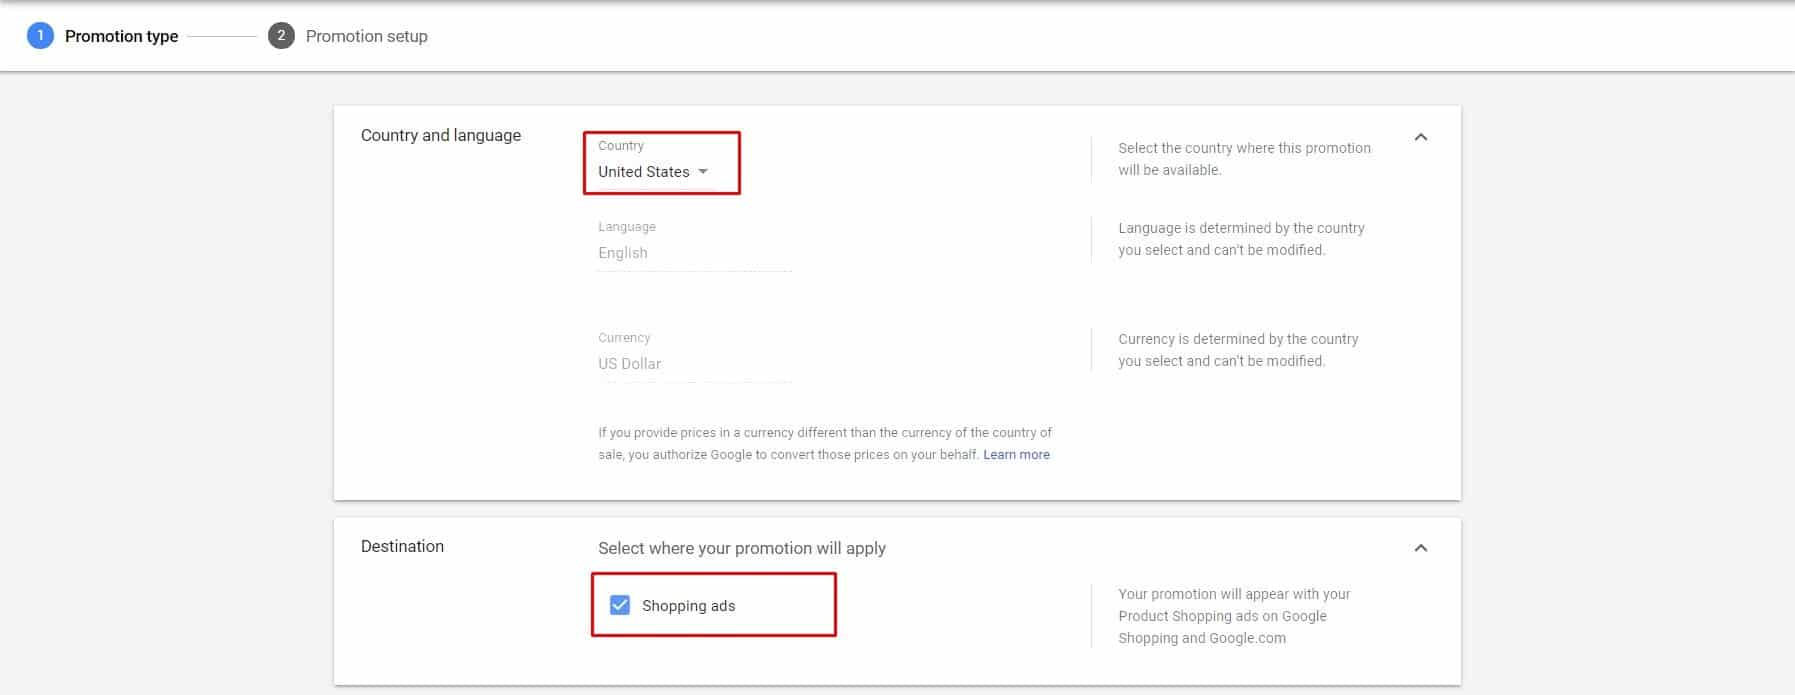Click the step 2 circle icon

coord(281,36)
